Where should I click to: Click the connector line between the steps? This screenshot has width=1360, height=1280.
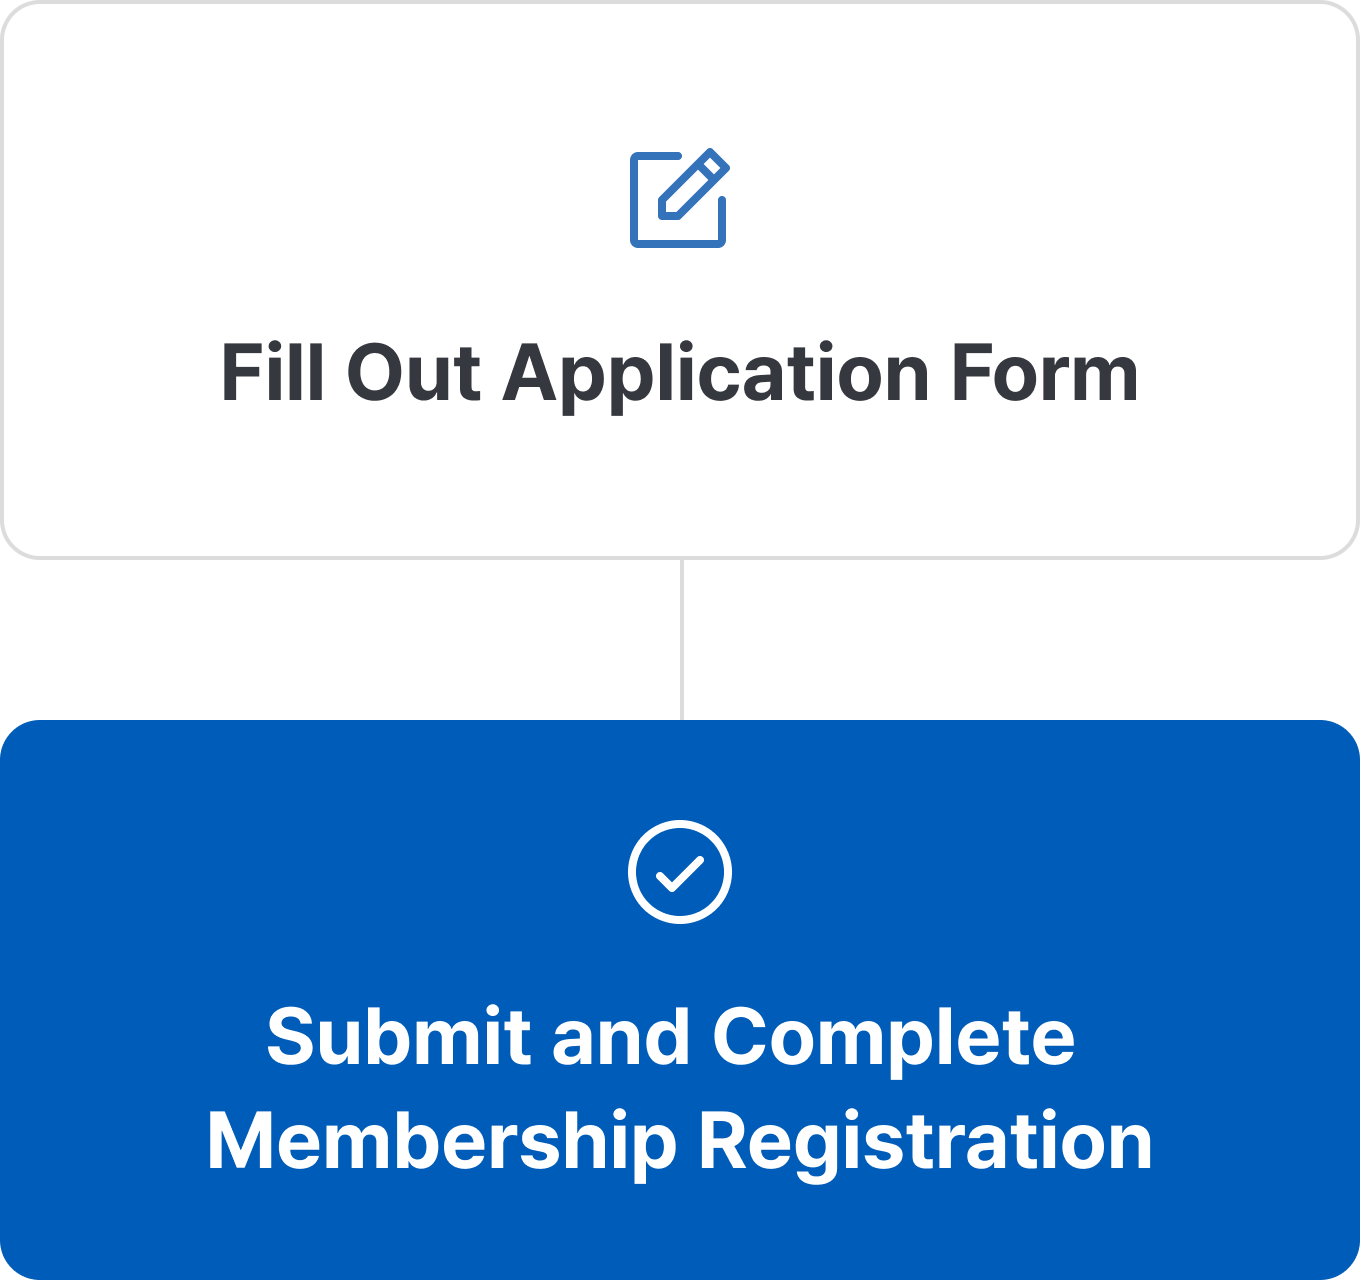pos(682,639)
